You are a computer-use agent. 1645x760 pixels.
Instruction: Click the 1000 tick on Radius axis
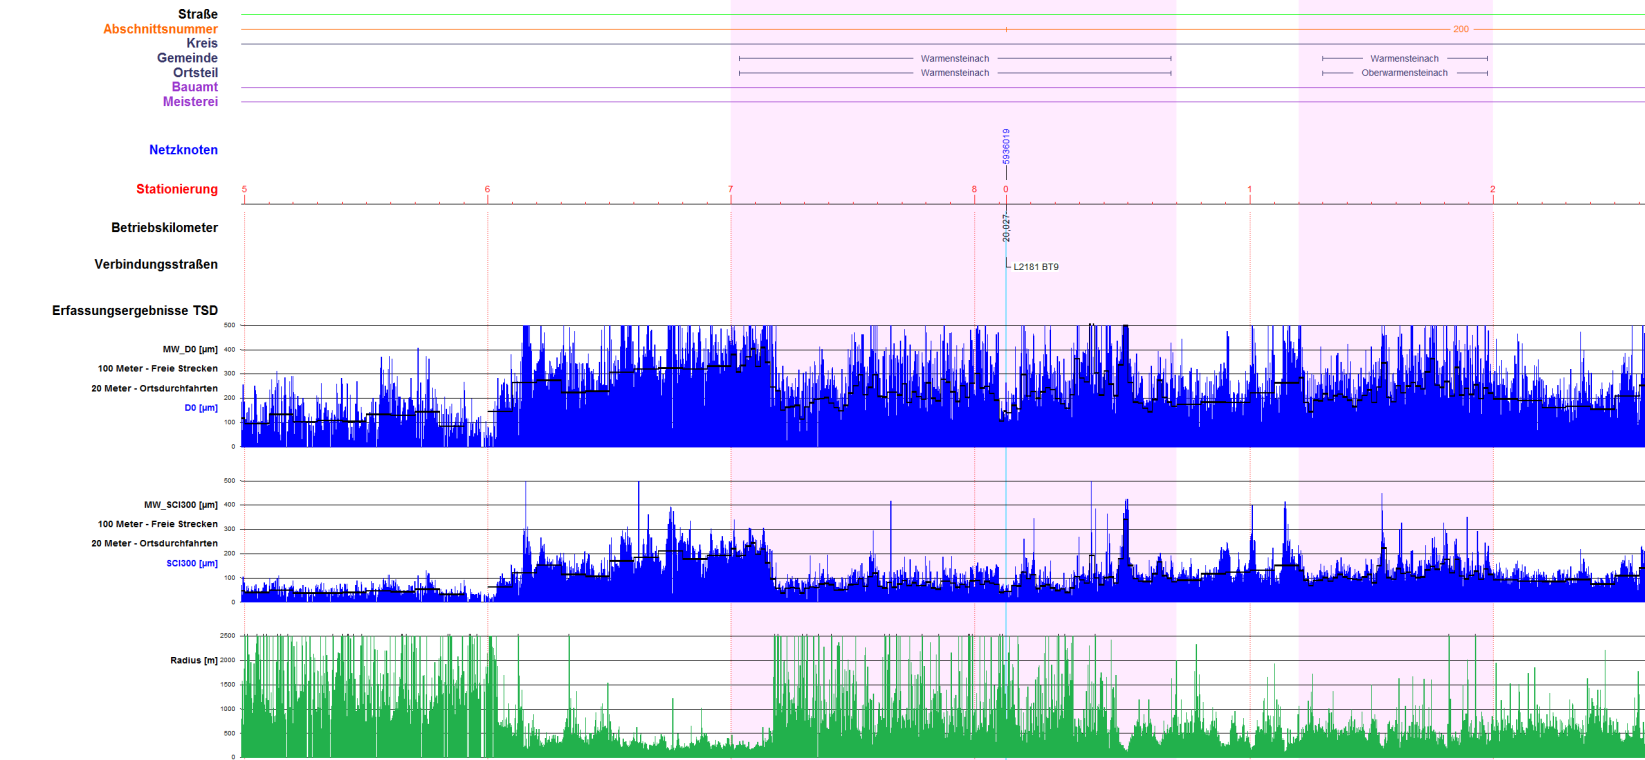tap(227, 709)
